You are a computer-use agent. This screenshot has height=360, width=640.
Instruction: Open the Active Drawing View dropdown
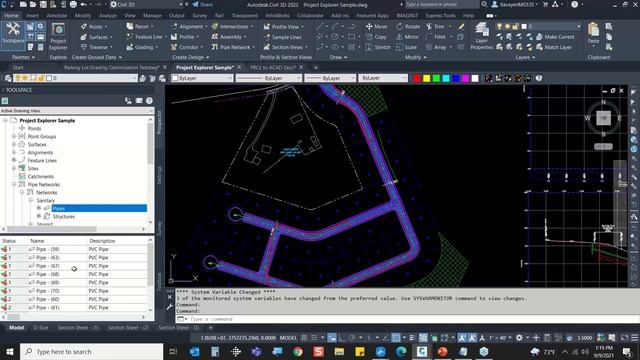tap(77, 111)
